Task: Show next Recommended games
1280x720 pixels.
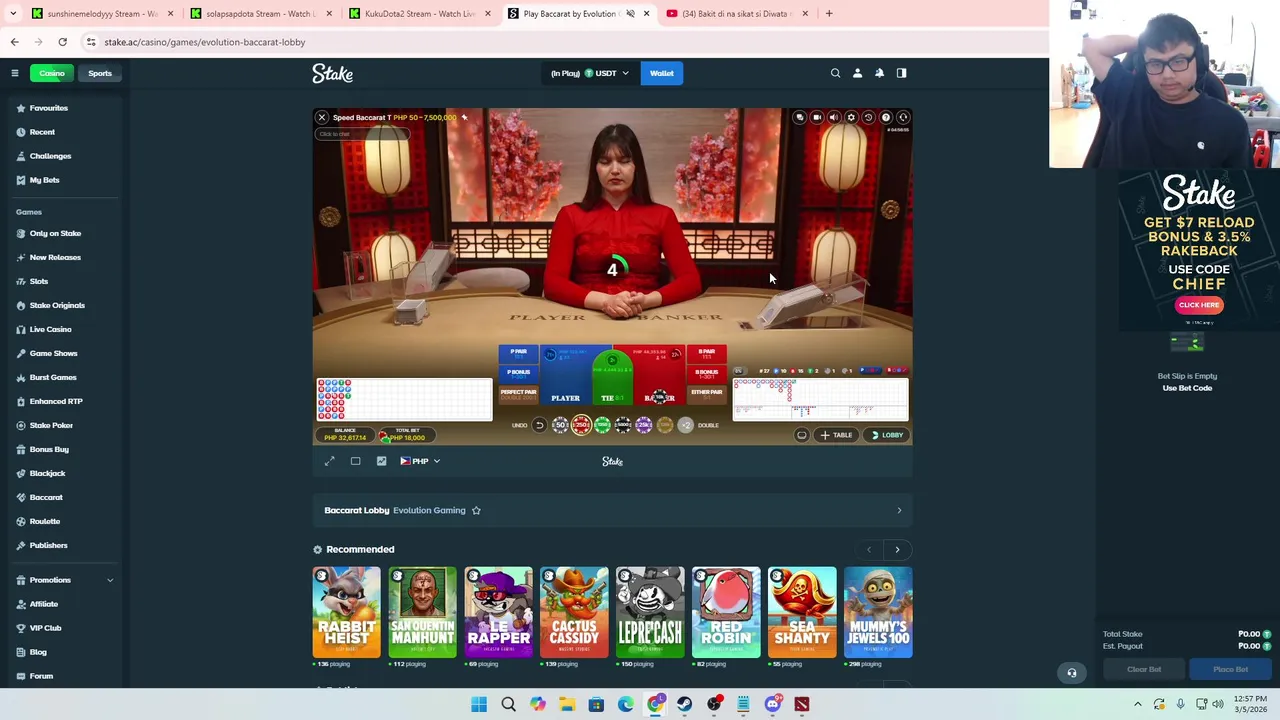Action: point(897,549)
